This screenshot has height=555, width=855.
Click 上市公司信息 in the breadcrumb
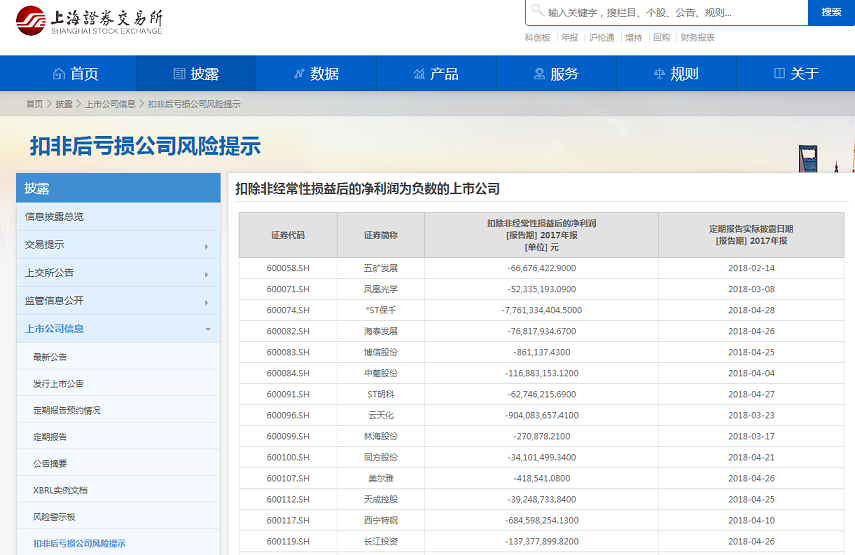tap(110, 104)
